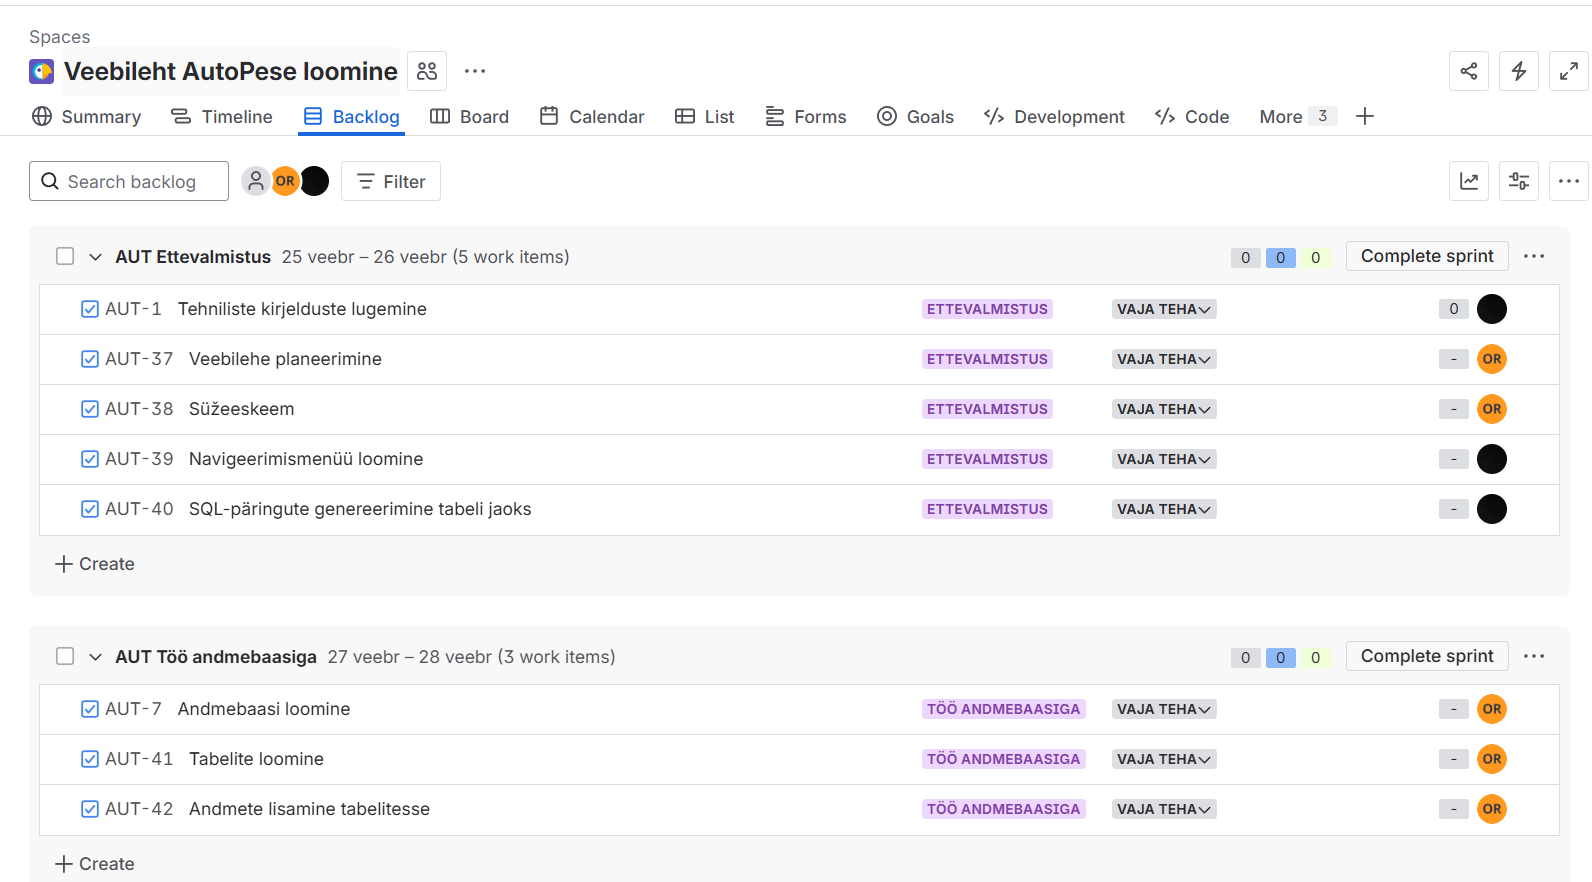1592x882 pixels.
Task: Open the status dropdown for AUT-41
Action: 1163,760
